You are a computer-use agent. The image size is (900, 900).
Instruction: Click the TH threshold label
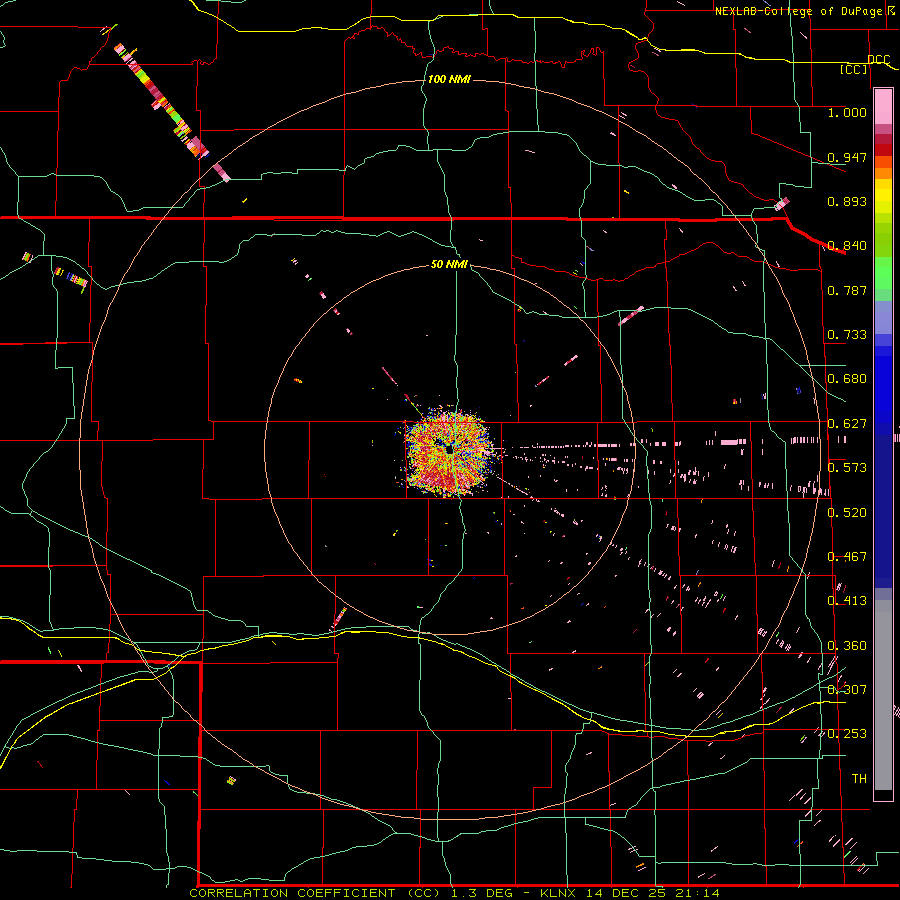pyautogui.click(x=859, y=779)
